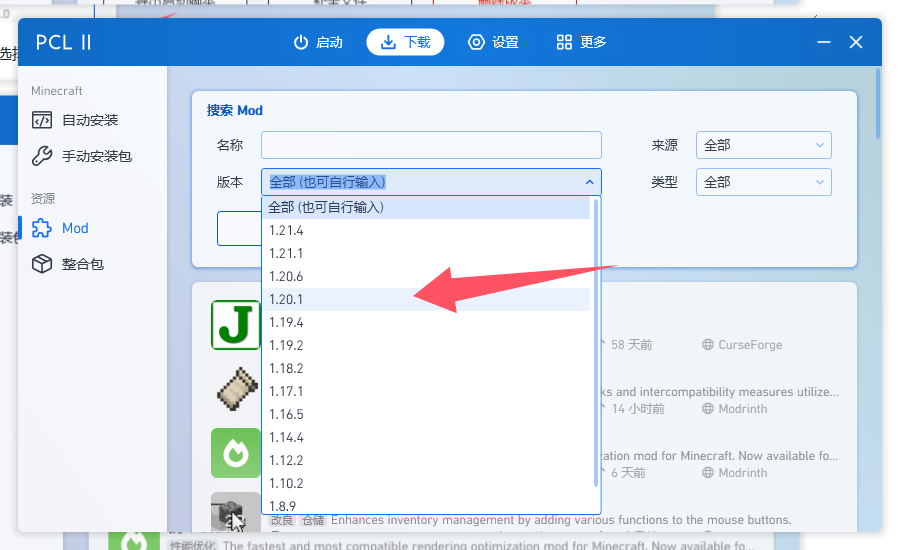
Task: Select the Mod puzzle-piece sidebar item
Action: (75, 228)
